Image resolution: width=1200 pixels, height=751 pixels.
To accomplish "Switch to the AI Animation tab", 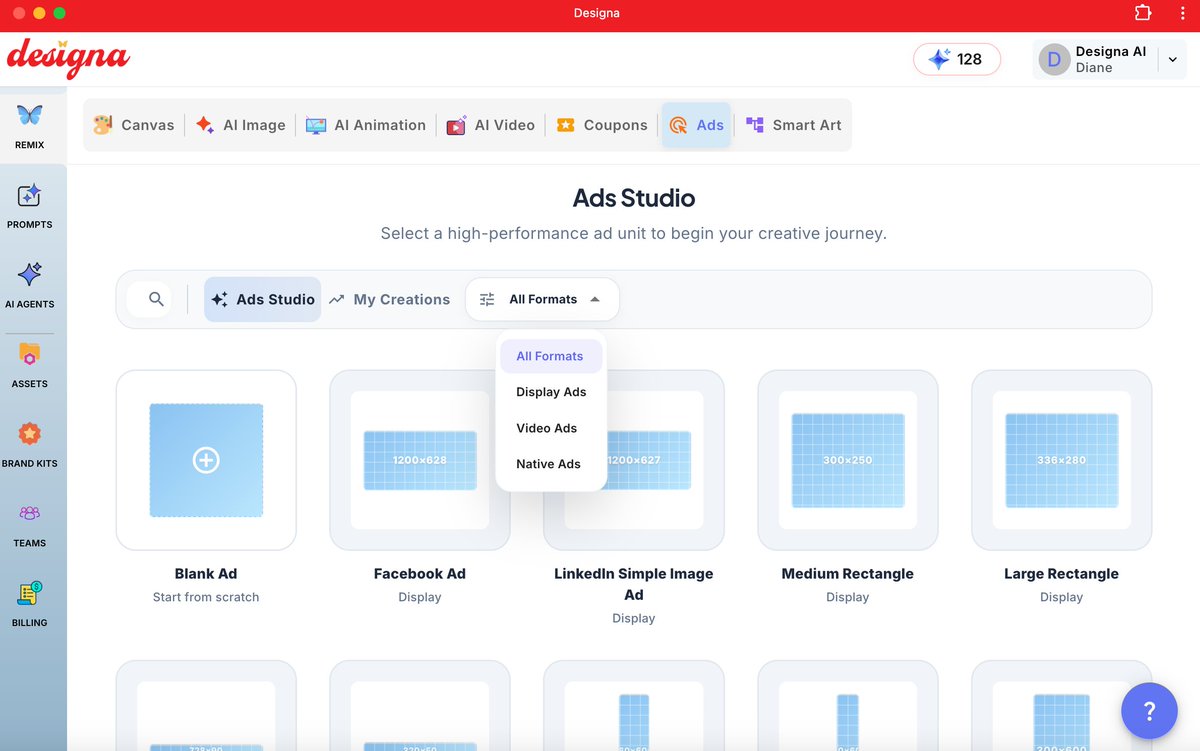I will pos(366,125).
